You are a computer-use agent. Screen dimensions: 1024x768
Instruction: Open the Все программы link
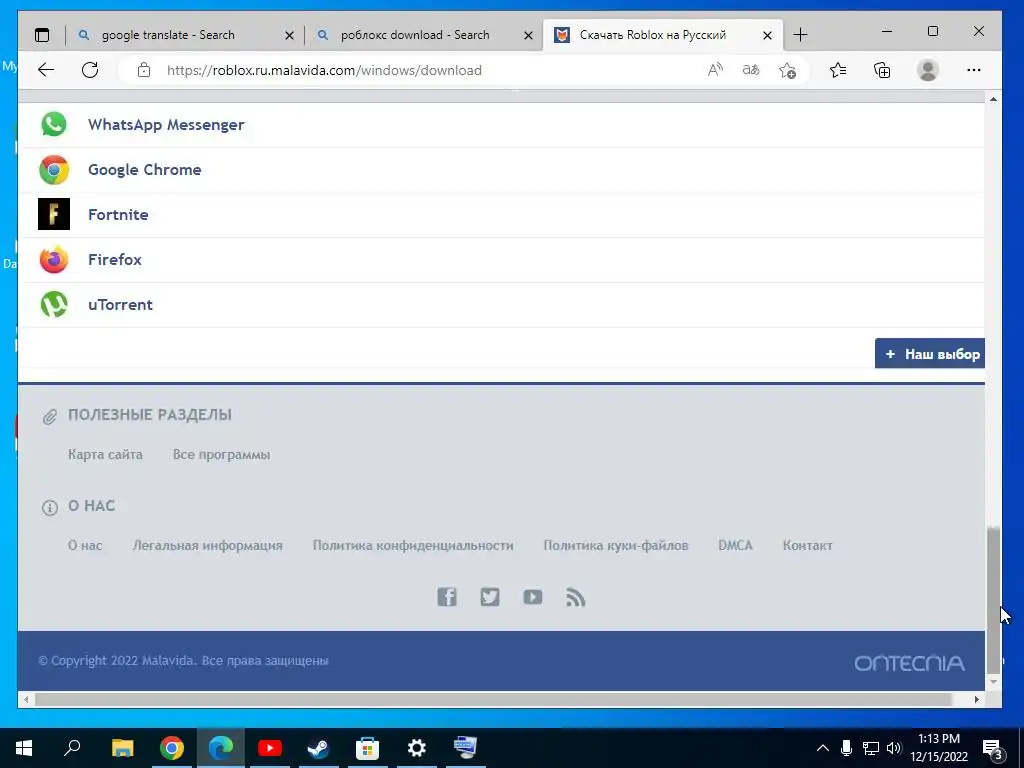221,455
